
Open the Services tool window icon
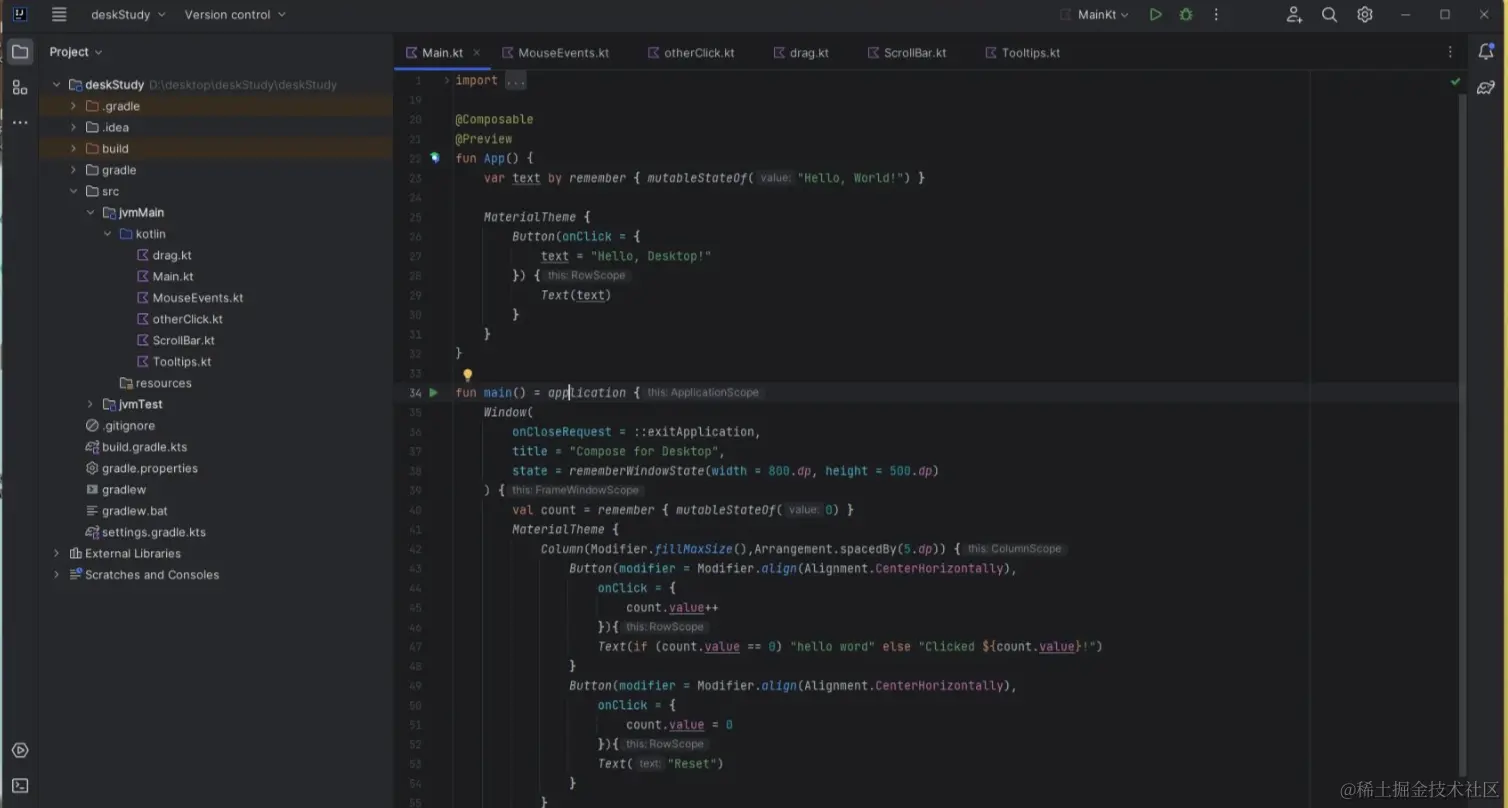pos(20,751)
